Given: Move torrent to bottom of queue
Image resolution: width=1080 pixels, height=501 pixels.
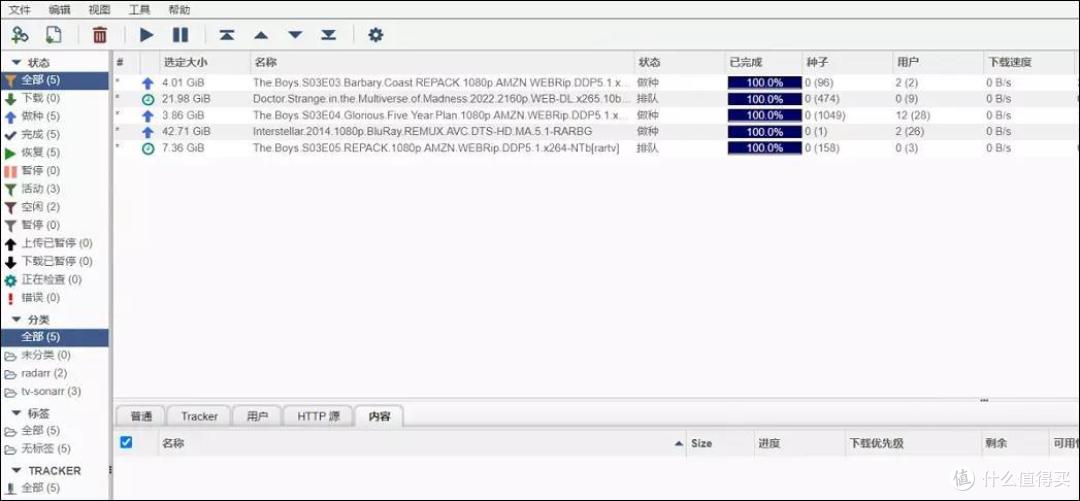Looking at the screenshot, I should [x=329, y=34].
